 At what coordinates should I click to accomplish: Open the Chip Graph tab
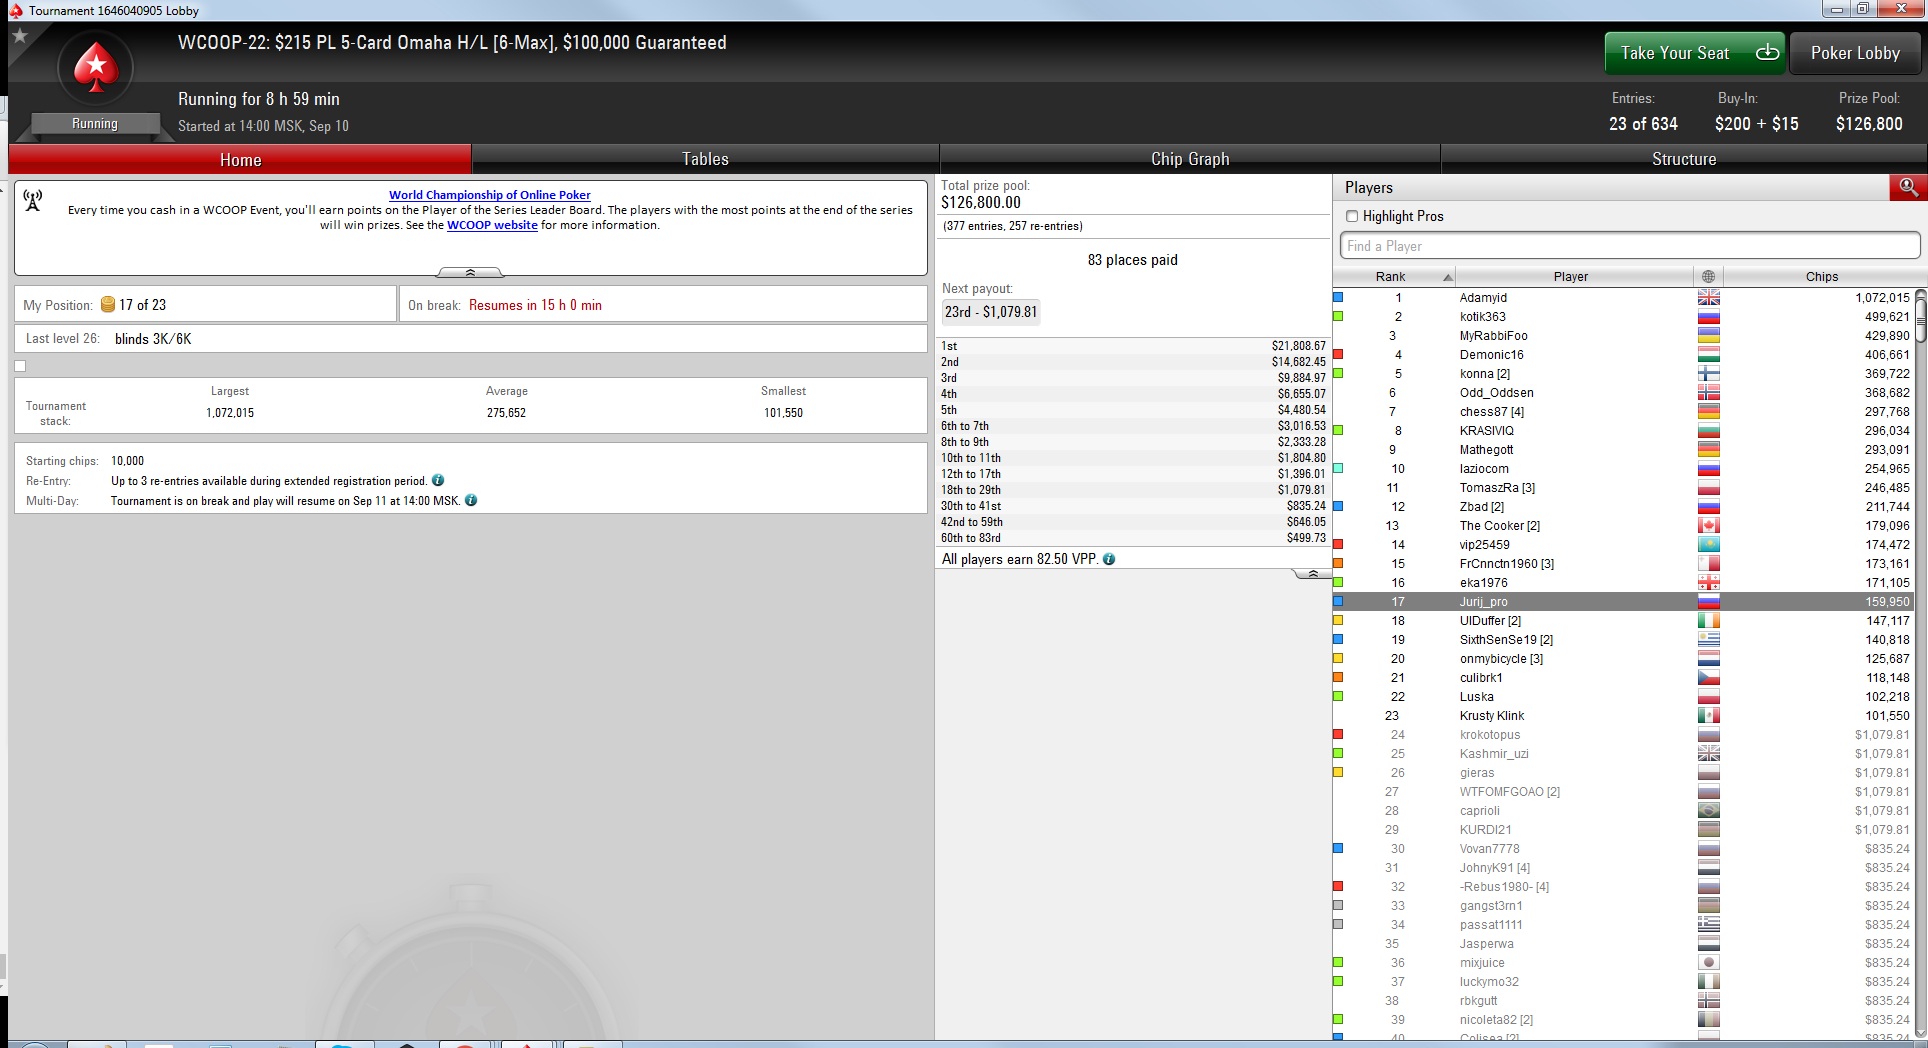pyautogui.click(x=1190, y=160)
